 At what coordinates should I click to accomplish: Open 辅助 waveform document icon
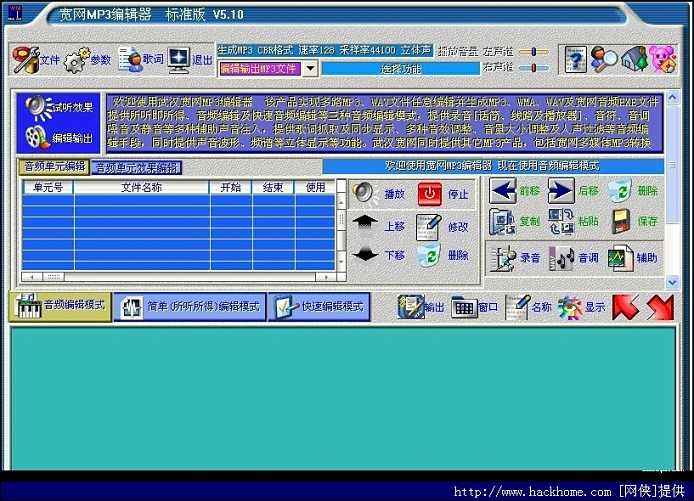(621, 258)
